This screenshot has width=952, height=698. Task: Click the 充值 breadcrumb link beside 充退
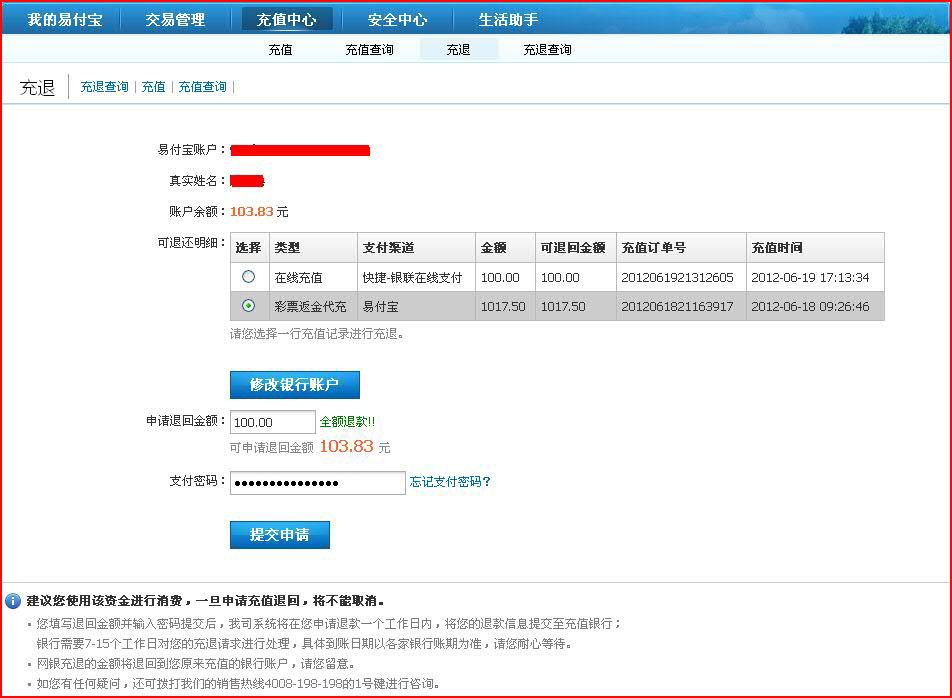point(153,87)
